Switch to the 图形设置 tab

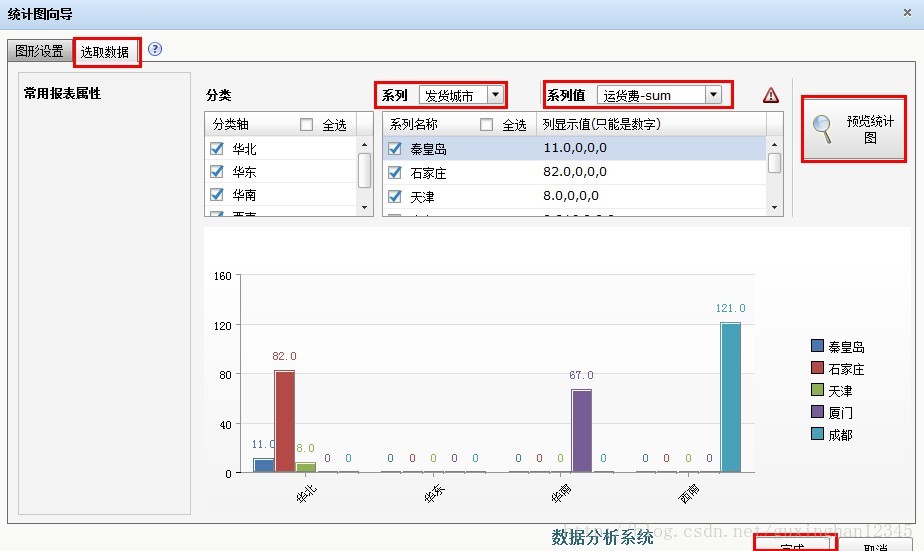[39, 51]
